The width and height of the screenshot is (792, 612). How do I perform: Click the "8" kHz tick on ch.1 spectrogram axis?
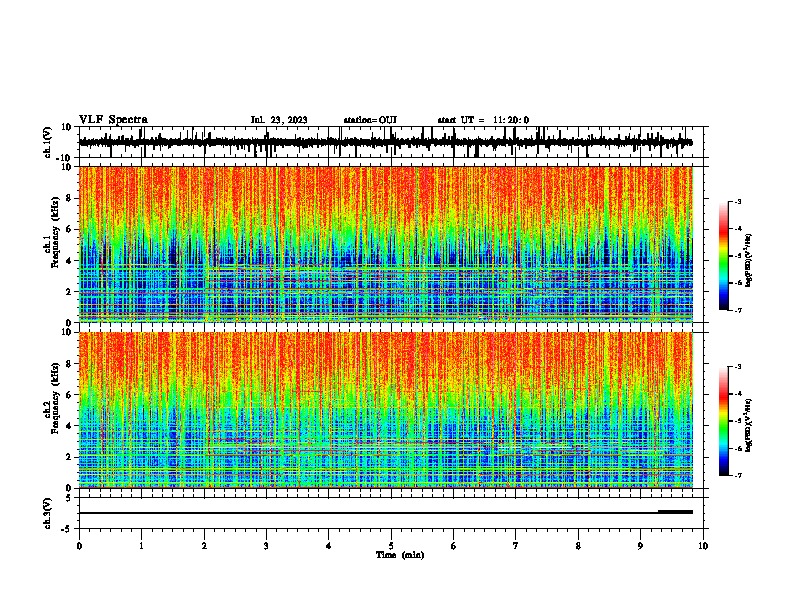(69, 198)
